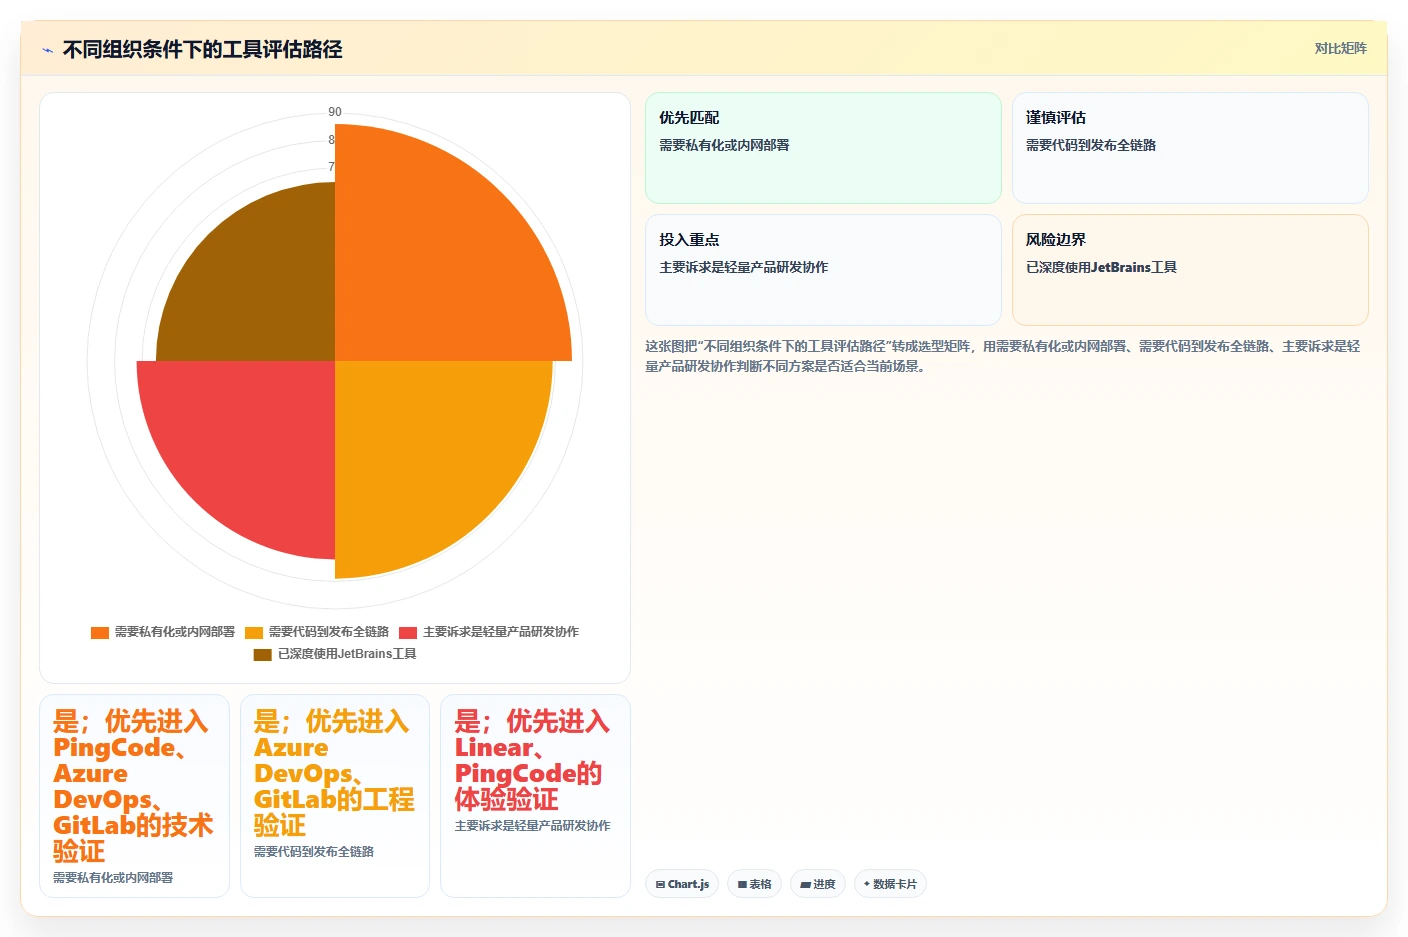Click the 已深度使用JetBrains工具 legend label
The image size is (1408, 937).
point(347,654)
